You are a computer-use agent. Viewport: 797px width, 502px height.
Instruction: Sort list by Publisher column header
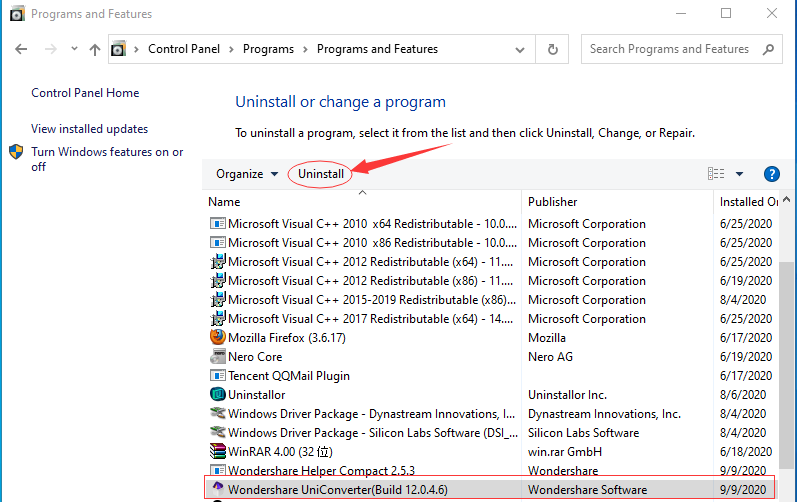pos(553,202)
